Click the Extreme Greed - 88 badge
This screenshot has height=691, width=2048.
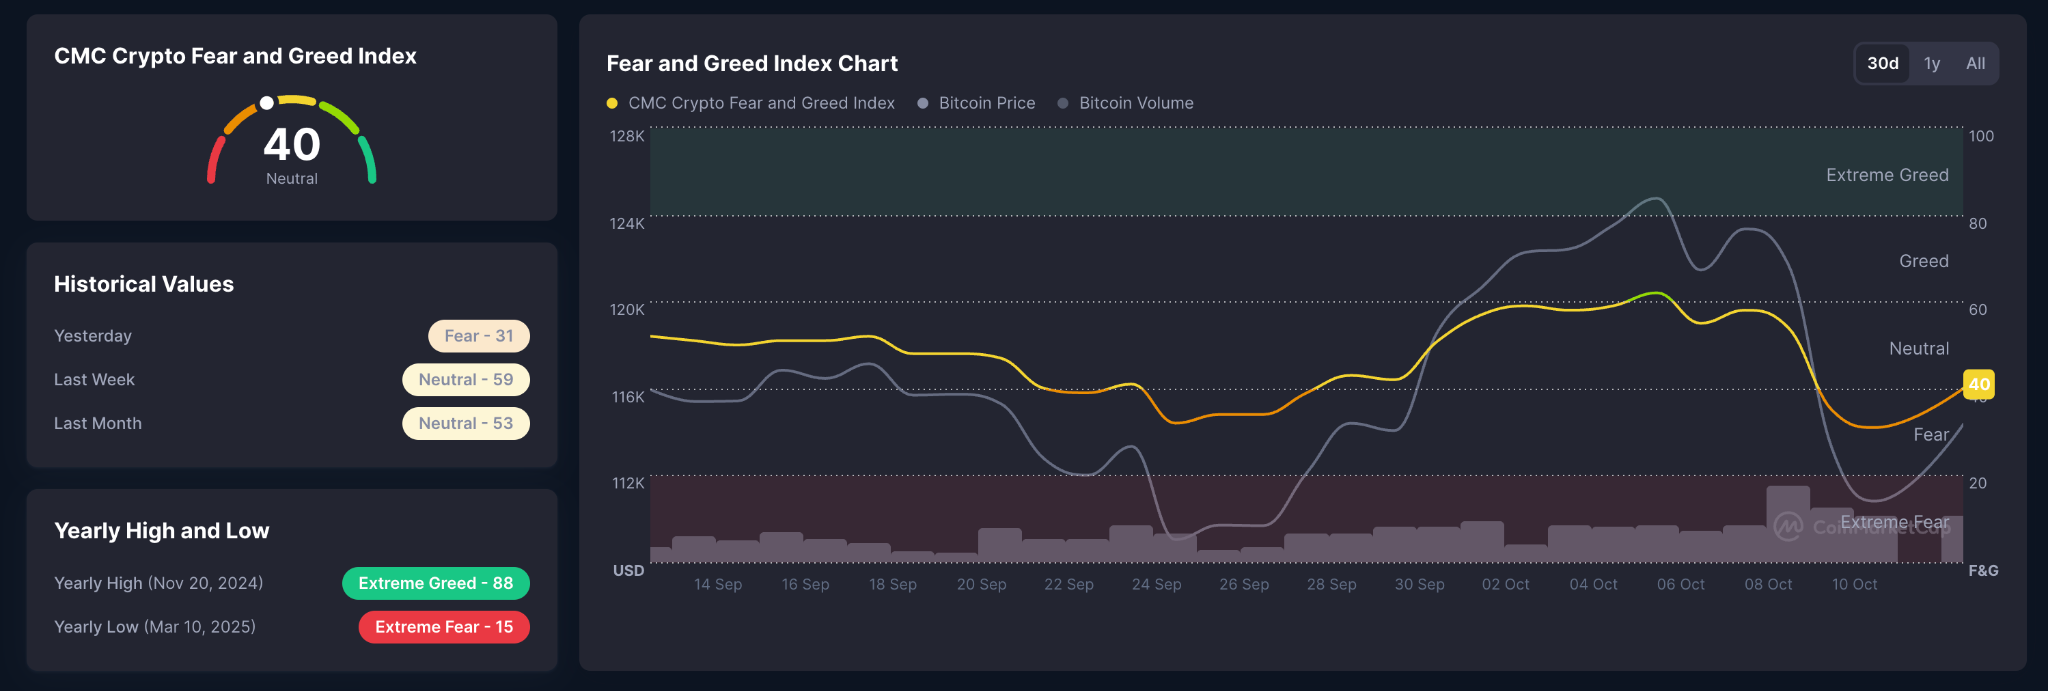click(x=436, y=583)
